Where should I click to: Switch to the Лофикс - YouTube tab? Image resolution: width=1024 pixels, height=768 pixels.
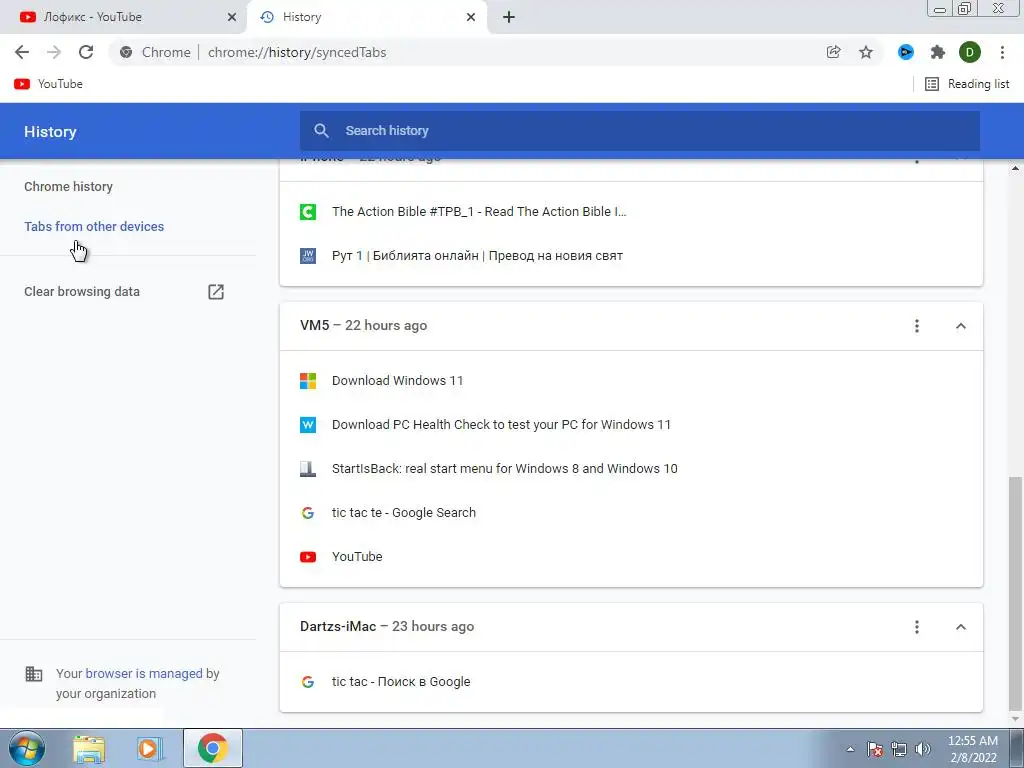(123, 17)
